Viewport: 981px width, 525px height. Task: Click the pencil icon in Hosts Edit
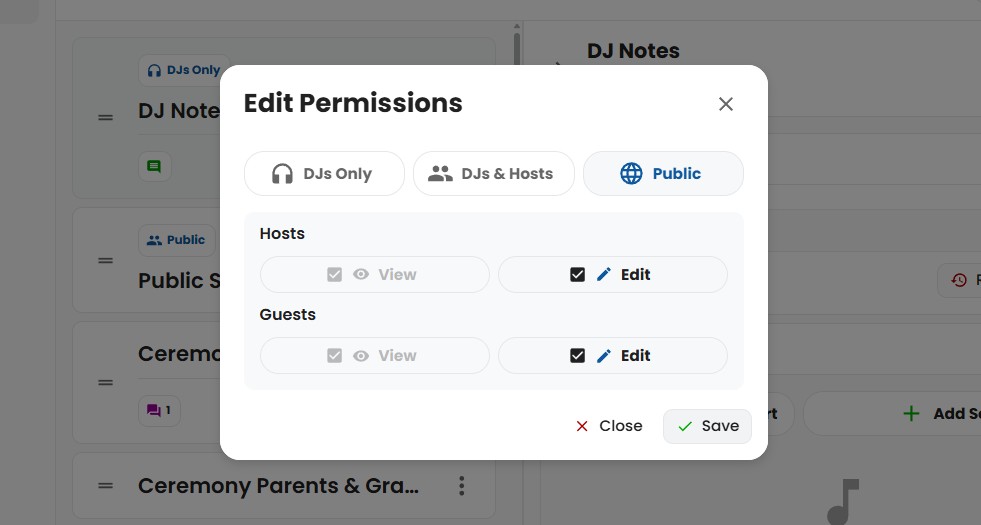[x=604, y=275]
